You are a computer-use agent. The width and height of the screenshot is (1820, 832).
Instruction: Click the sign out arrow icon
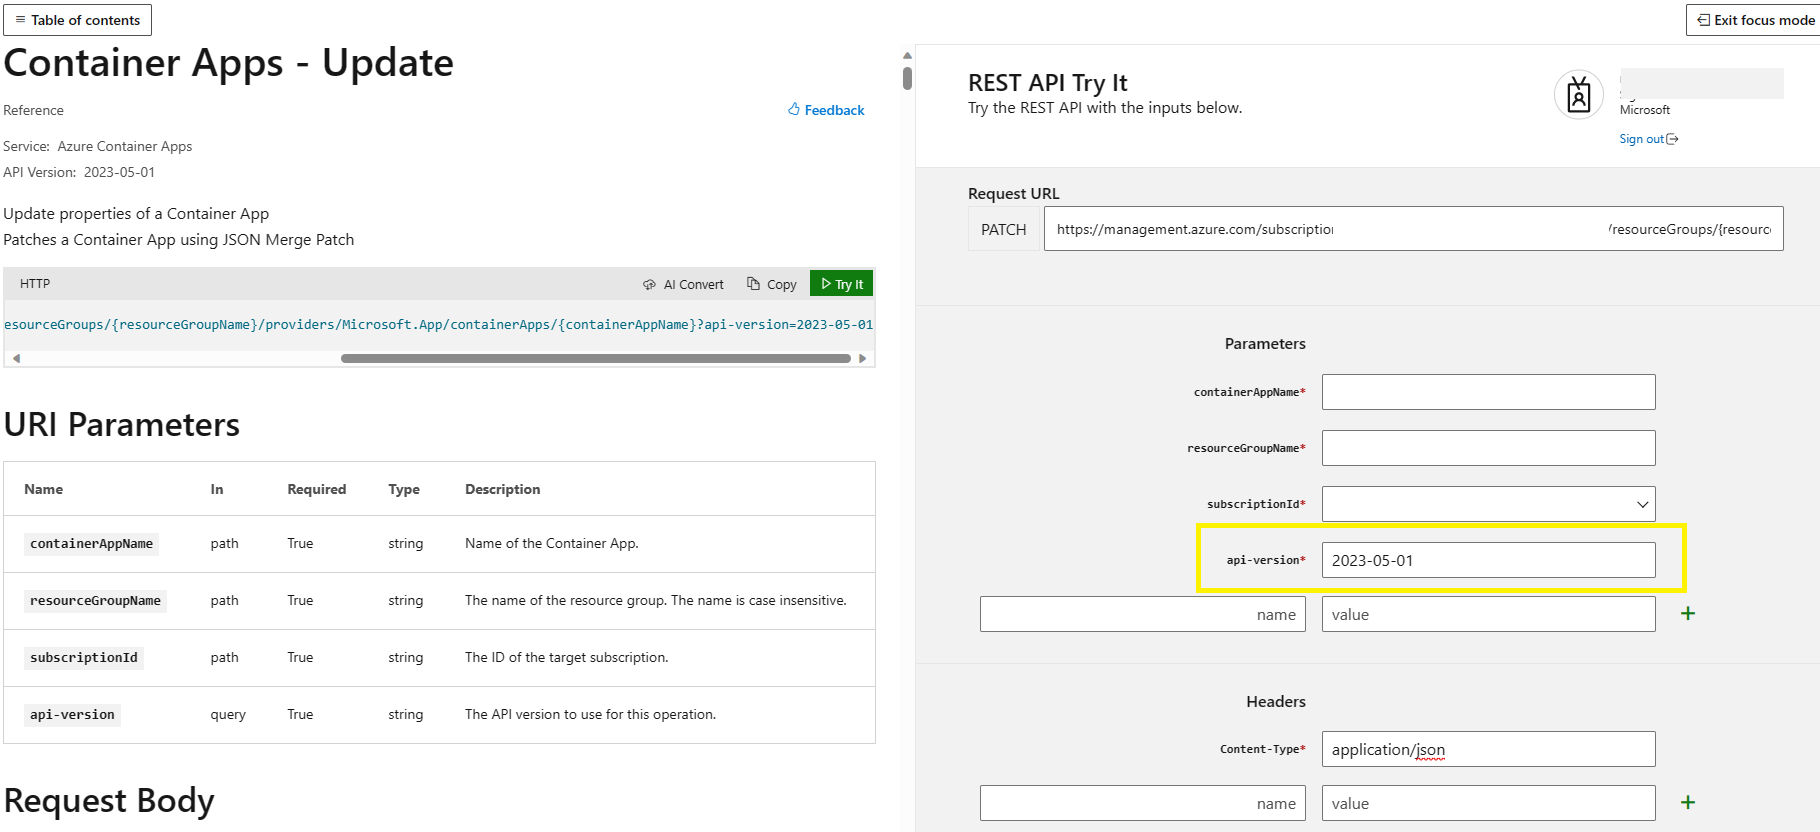click(1672, 139)
